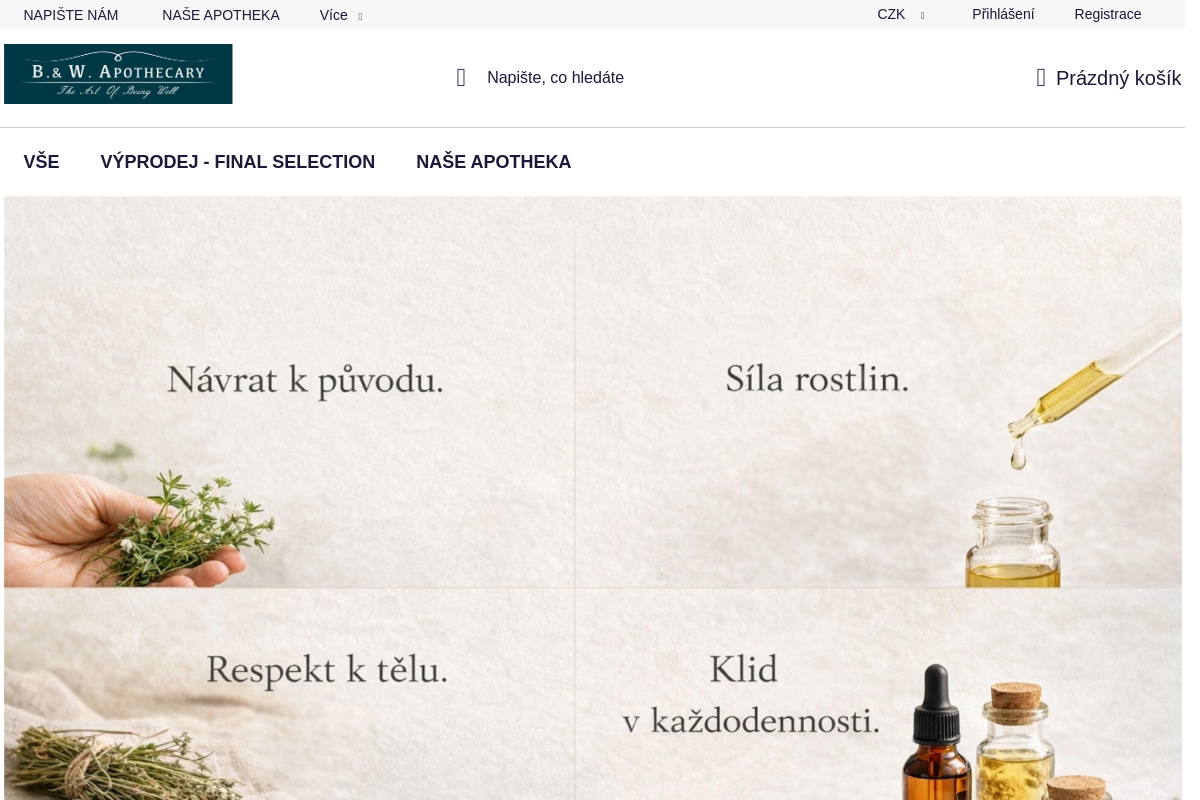Select the VŠE category menu item
Image resolution: width=1200 pixels, height=800 pixels.
tap(41, 162)
